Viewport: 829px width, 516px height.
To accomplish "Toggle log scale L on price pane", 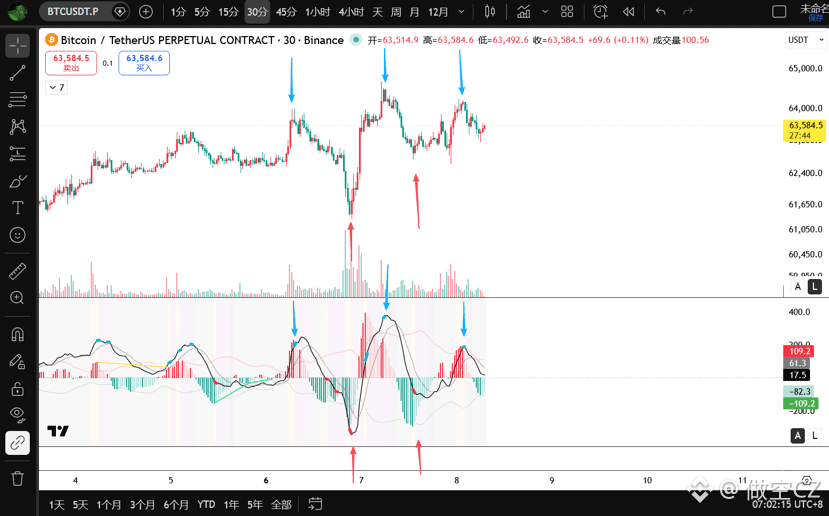I will pyautogui.click(x=815, y=287).
